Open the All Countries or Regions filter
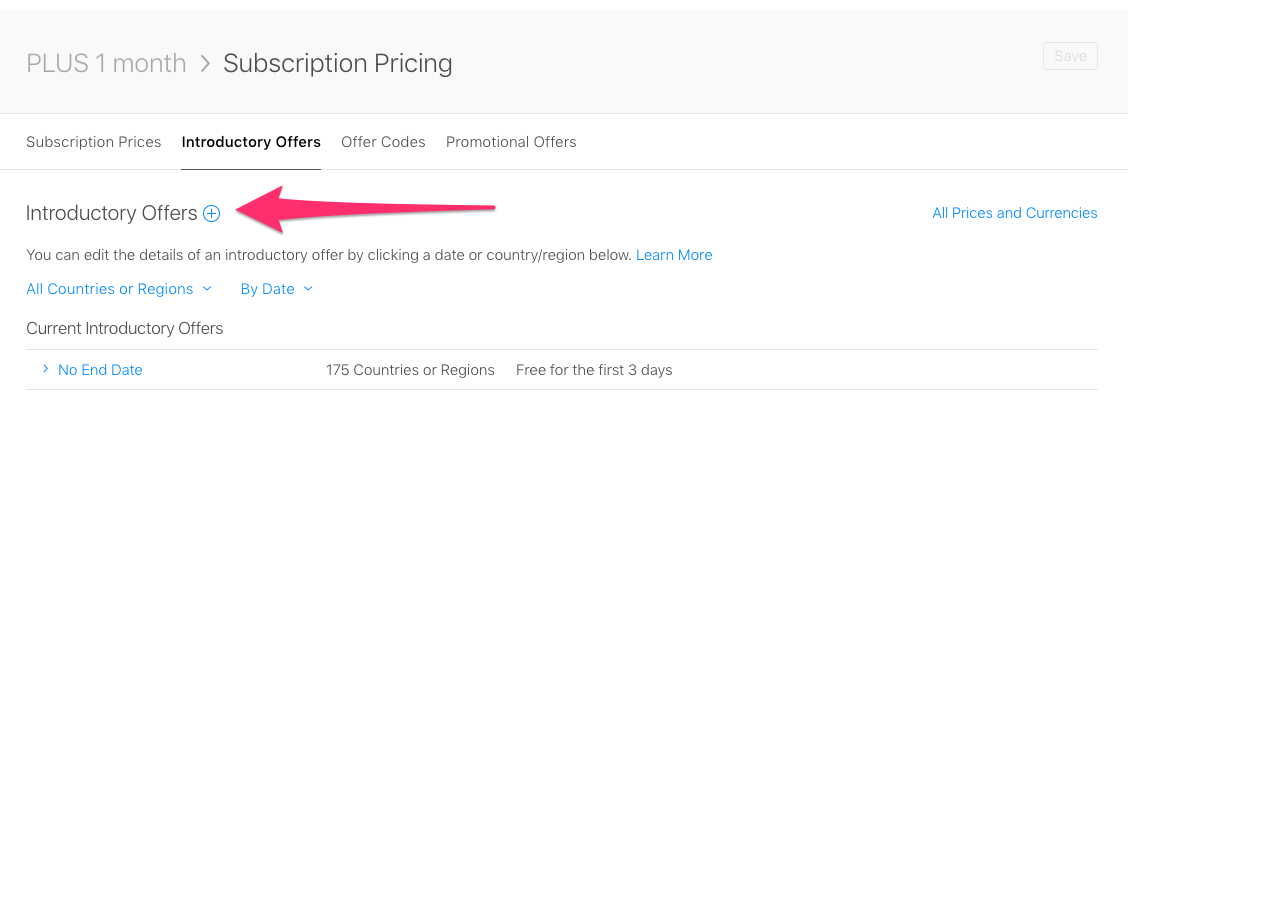 (110, 289)
